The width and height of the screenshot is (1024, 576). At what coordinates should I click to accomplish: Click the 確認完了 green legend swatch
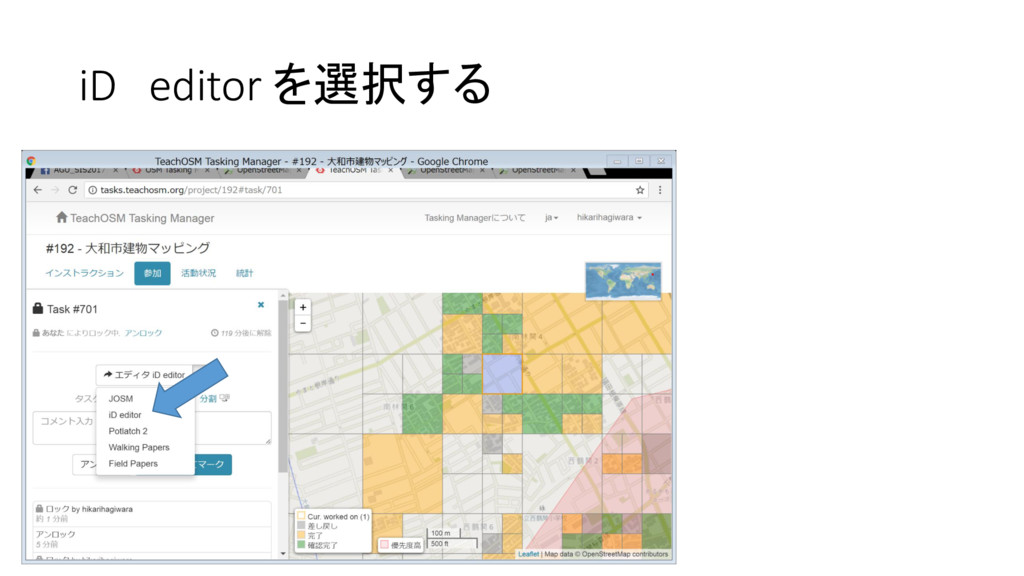point(302,545)
